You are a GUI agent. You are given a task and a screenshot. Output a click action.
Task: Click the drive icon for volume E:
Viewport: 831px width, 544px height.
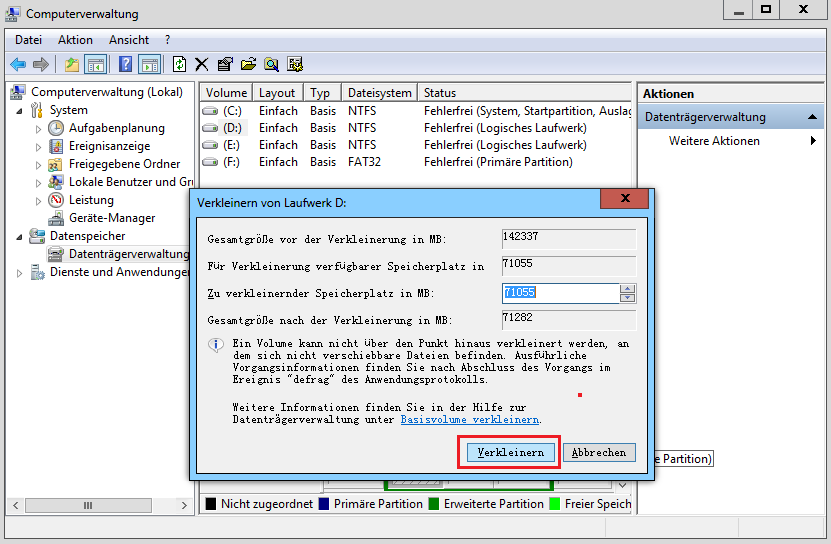tap(210, 145)
